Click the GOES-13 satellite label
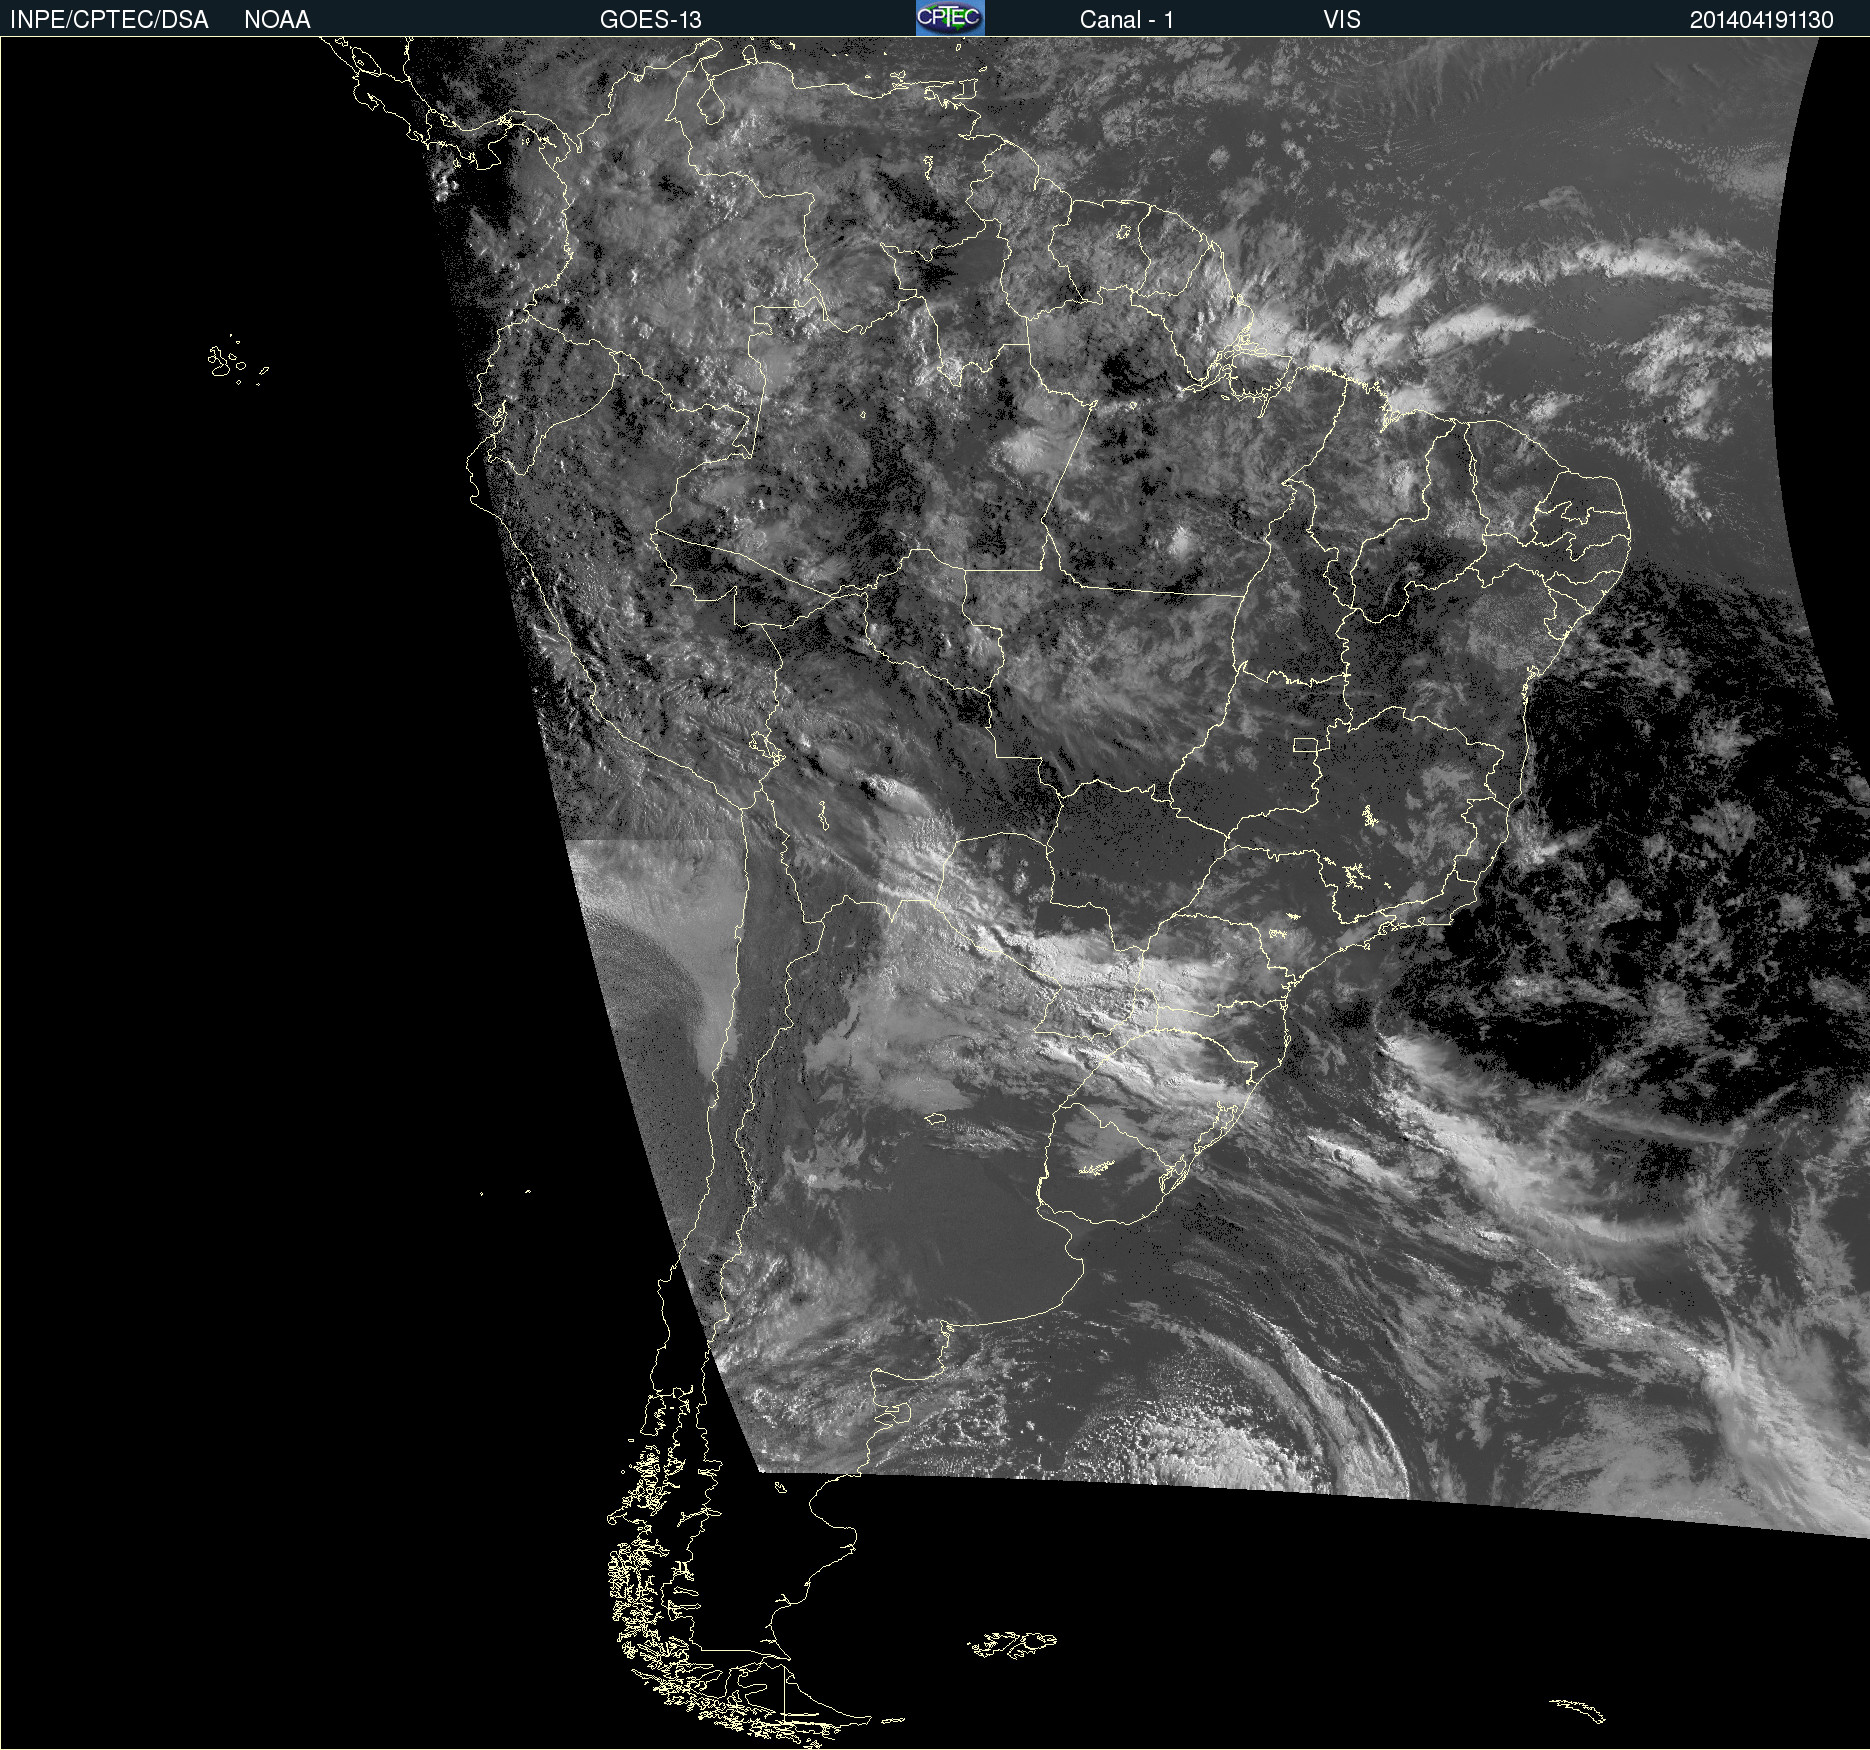Viewport: 1870px width, 1750px height. coord(650,20)
